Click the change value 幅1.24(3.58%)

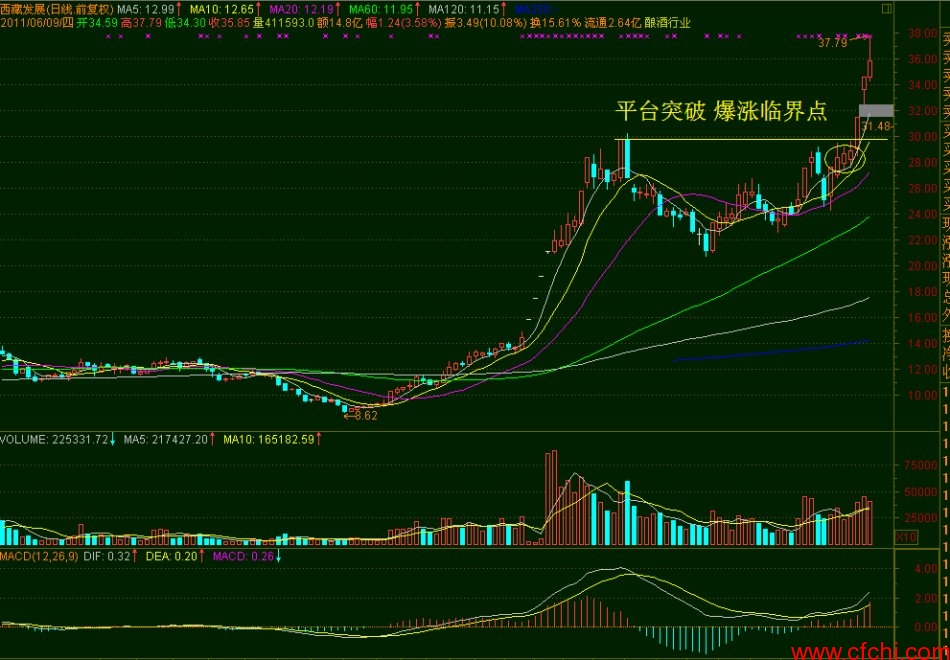(x=403, y=24)
